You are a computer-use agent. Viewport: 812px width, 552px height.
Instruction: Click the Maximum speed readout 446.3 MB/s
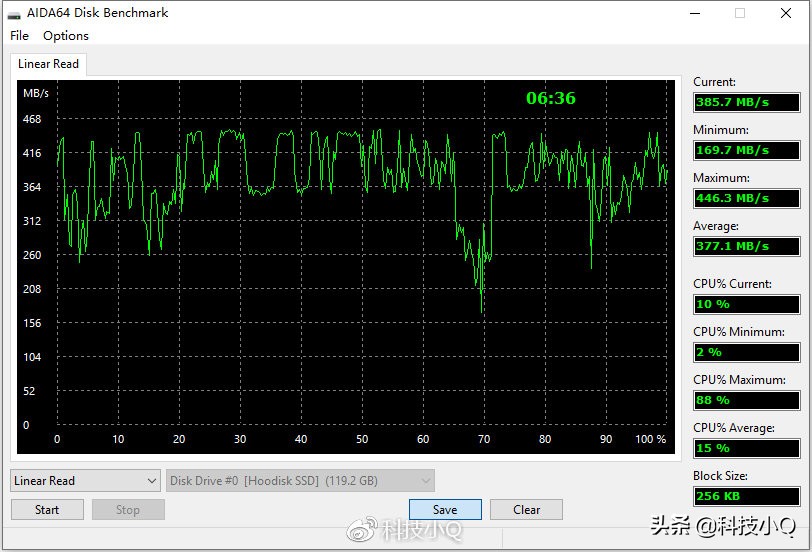(746, 199)
